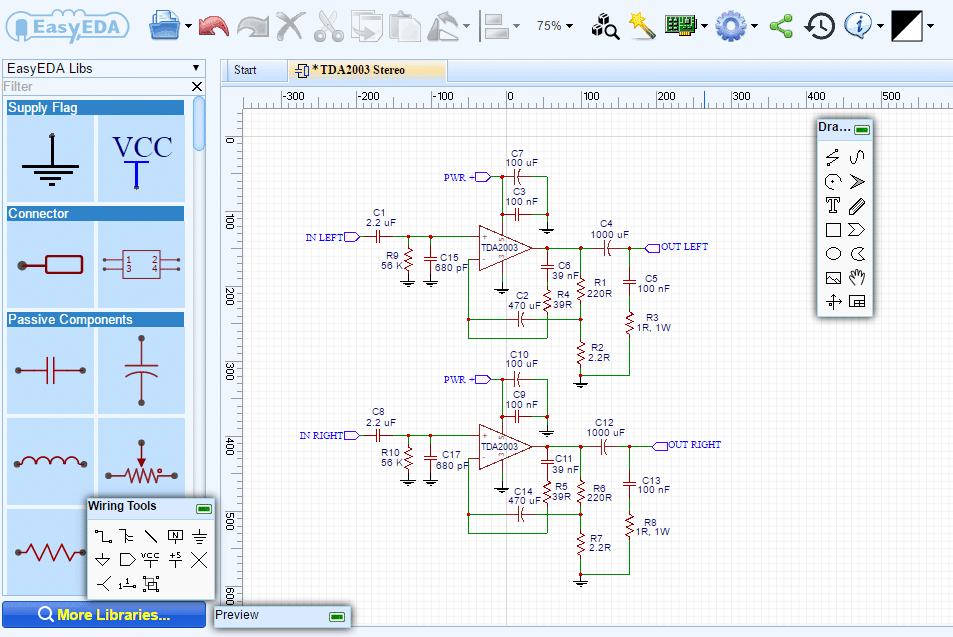This screenshot has height=637, width=953.
Task: Click the Redo arrow in toolbar
Action: pyautogui.click(x=252, y=26)
